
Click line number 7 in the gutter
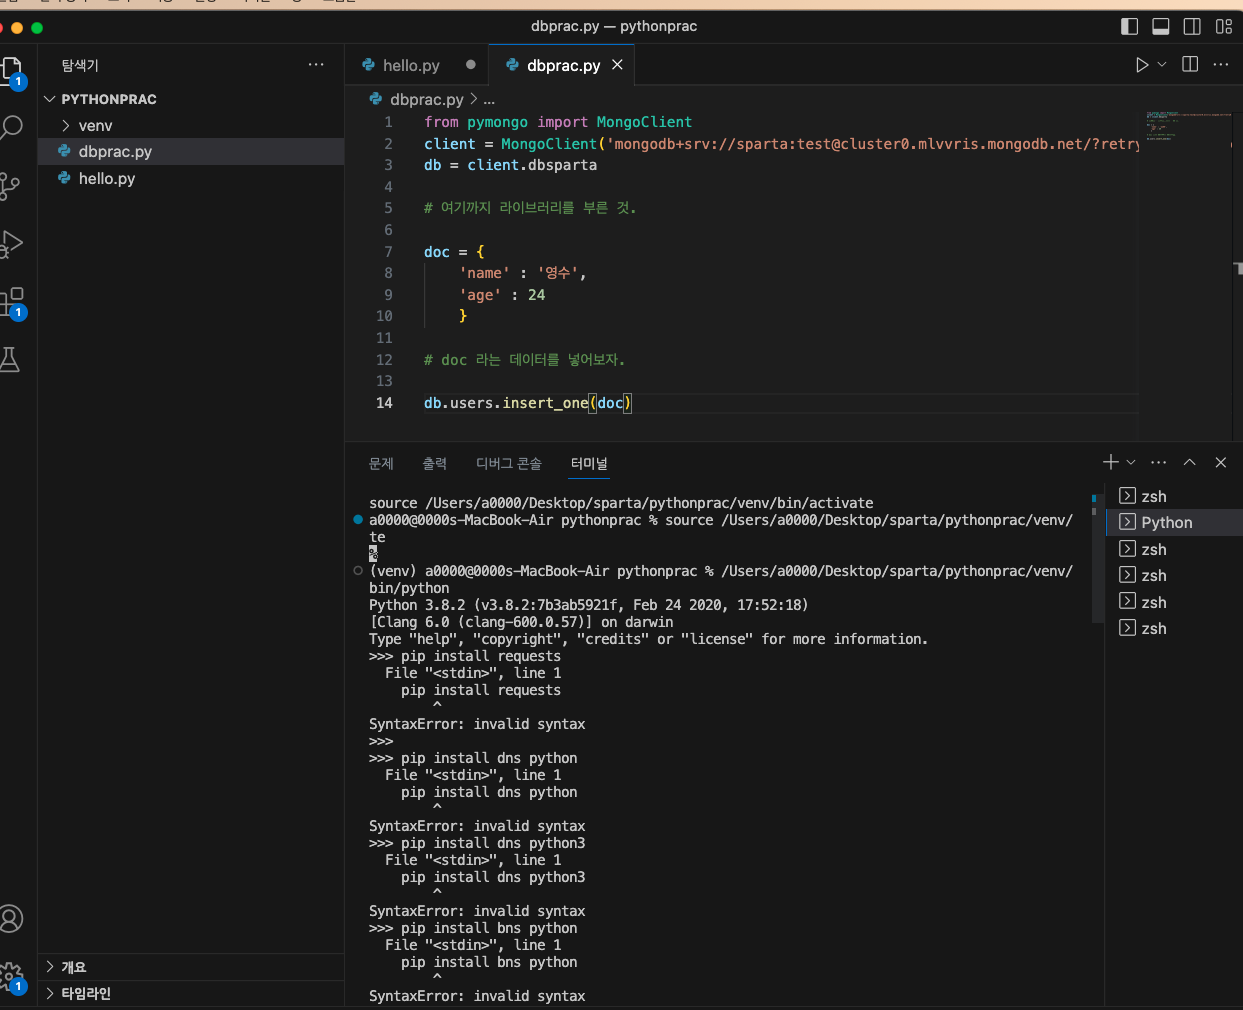pyautogui.click(x=388, y=252)
